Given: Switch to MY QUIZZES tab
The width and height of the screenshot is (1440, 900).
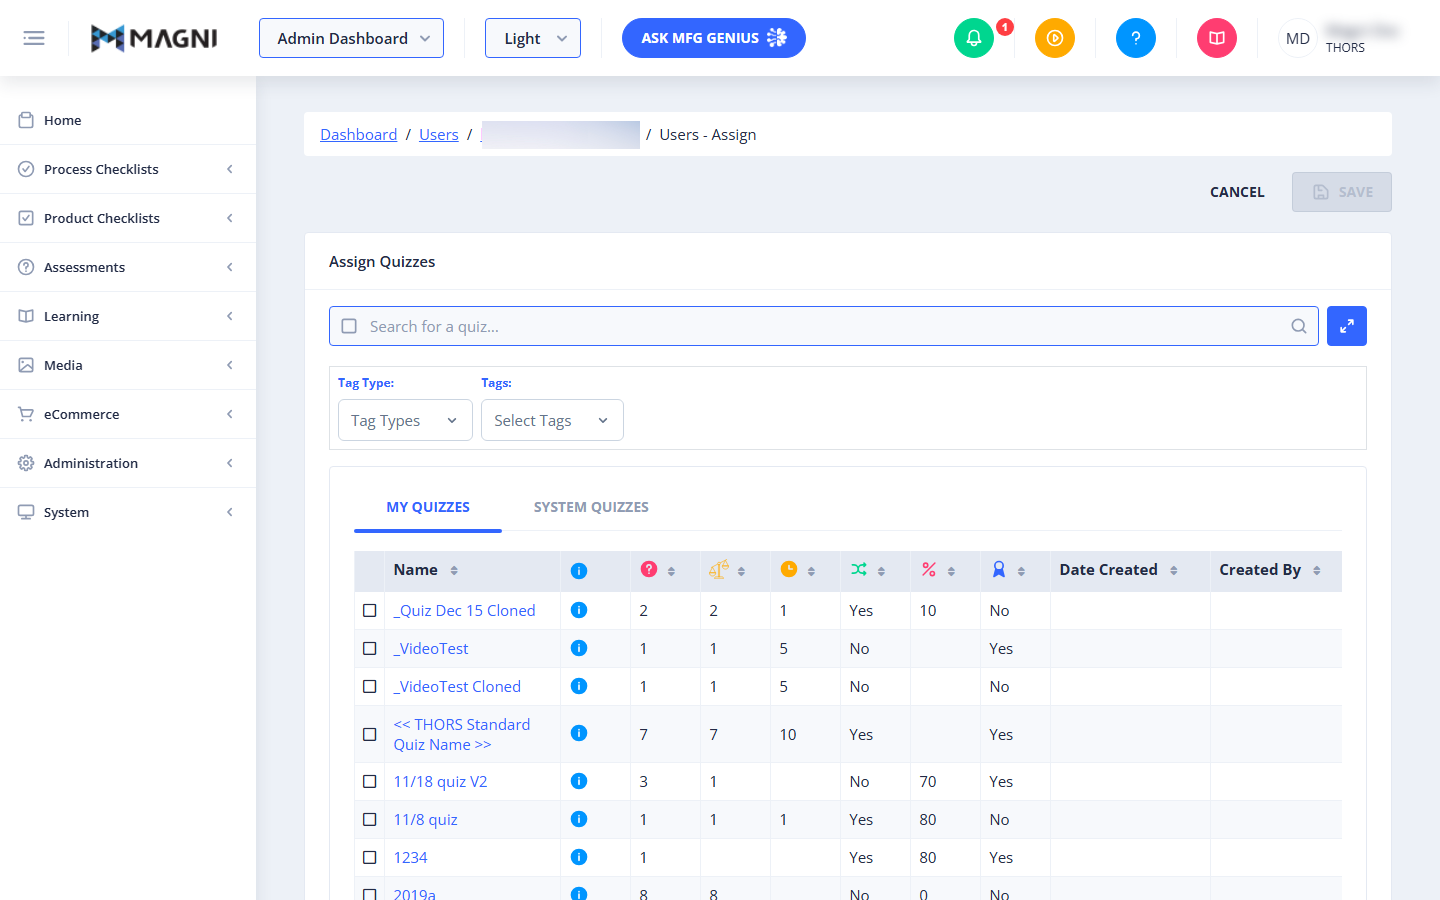Looking at the screenshot, I should pyautogui.click(x=428, y=507).
